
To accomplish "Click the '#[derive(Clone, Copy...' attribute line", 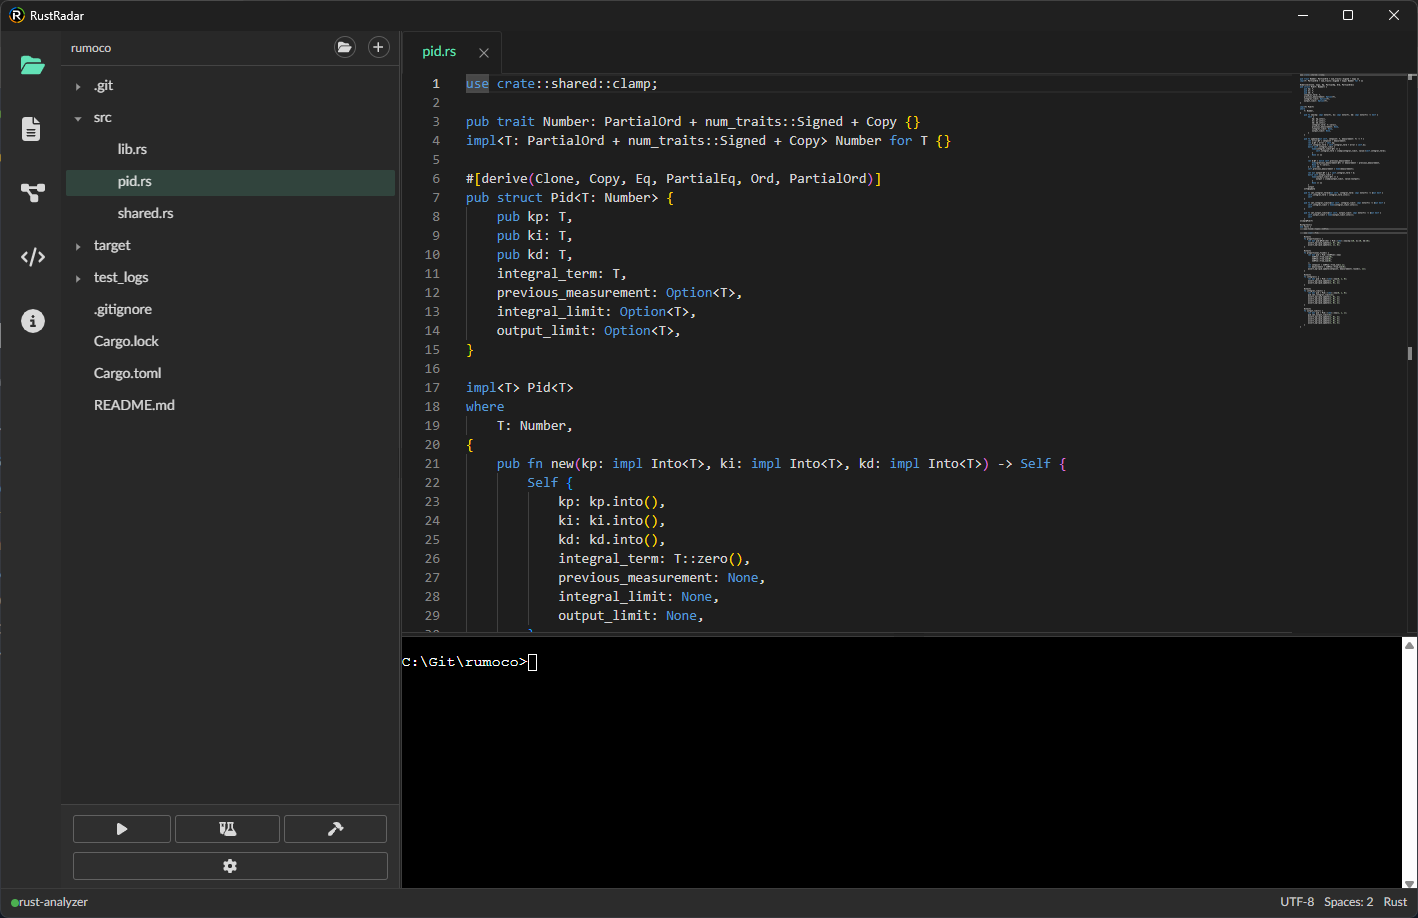I will (x=673, y=179).
